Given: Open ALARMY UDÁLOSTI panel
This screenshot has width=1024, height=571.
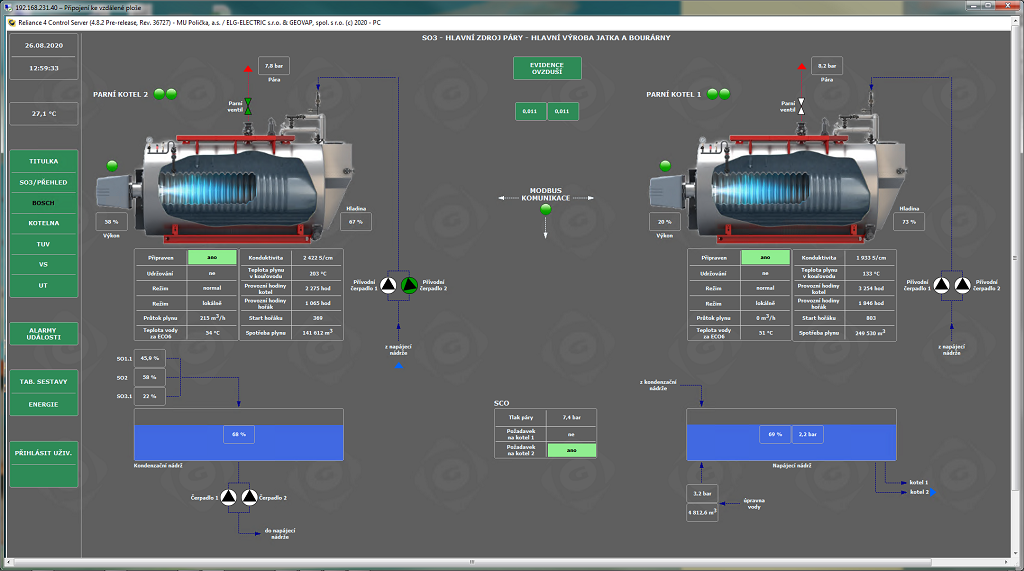Looking at the screenshot, I should tap(44, 334).
